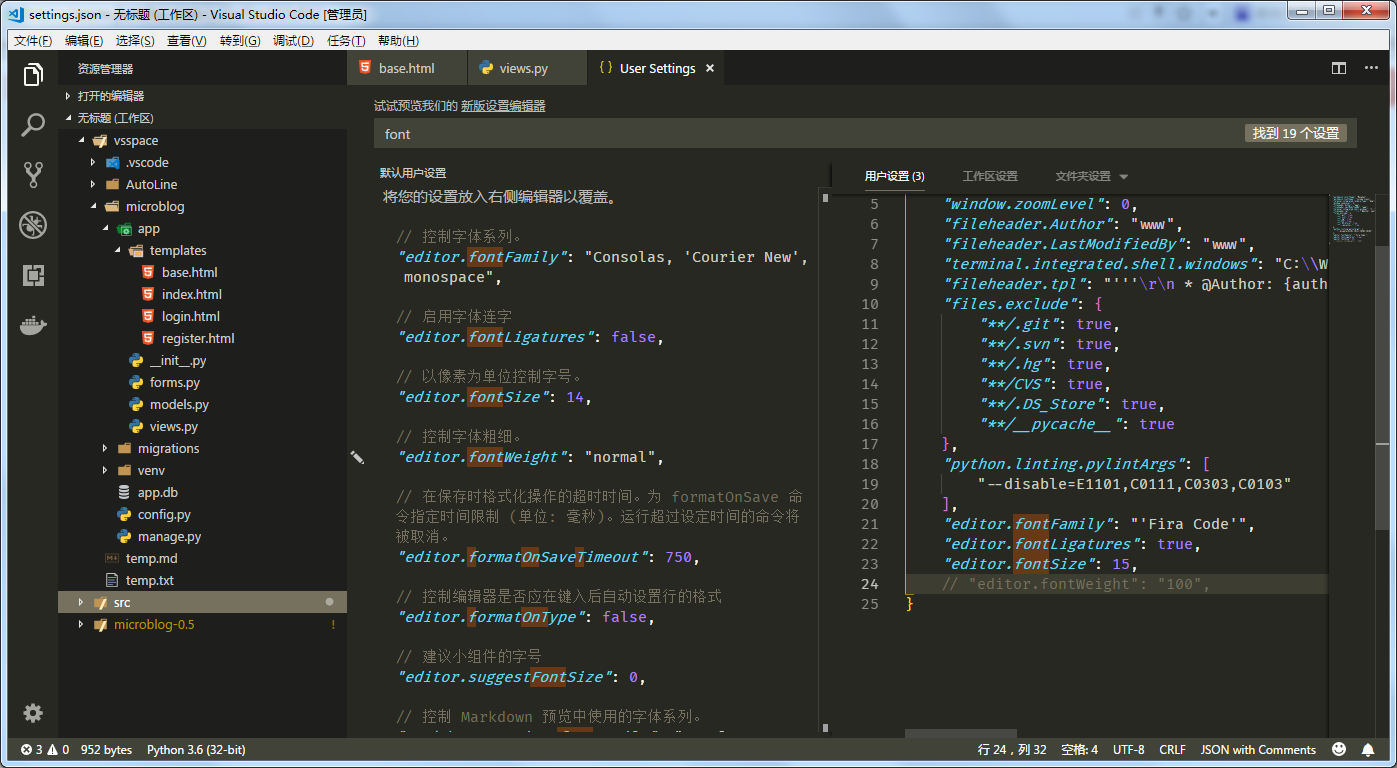Expand the microblog-0.5 folder

coord(154,624)
